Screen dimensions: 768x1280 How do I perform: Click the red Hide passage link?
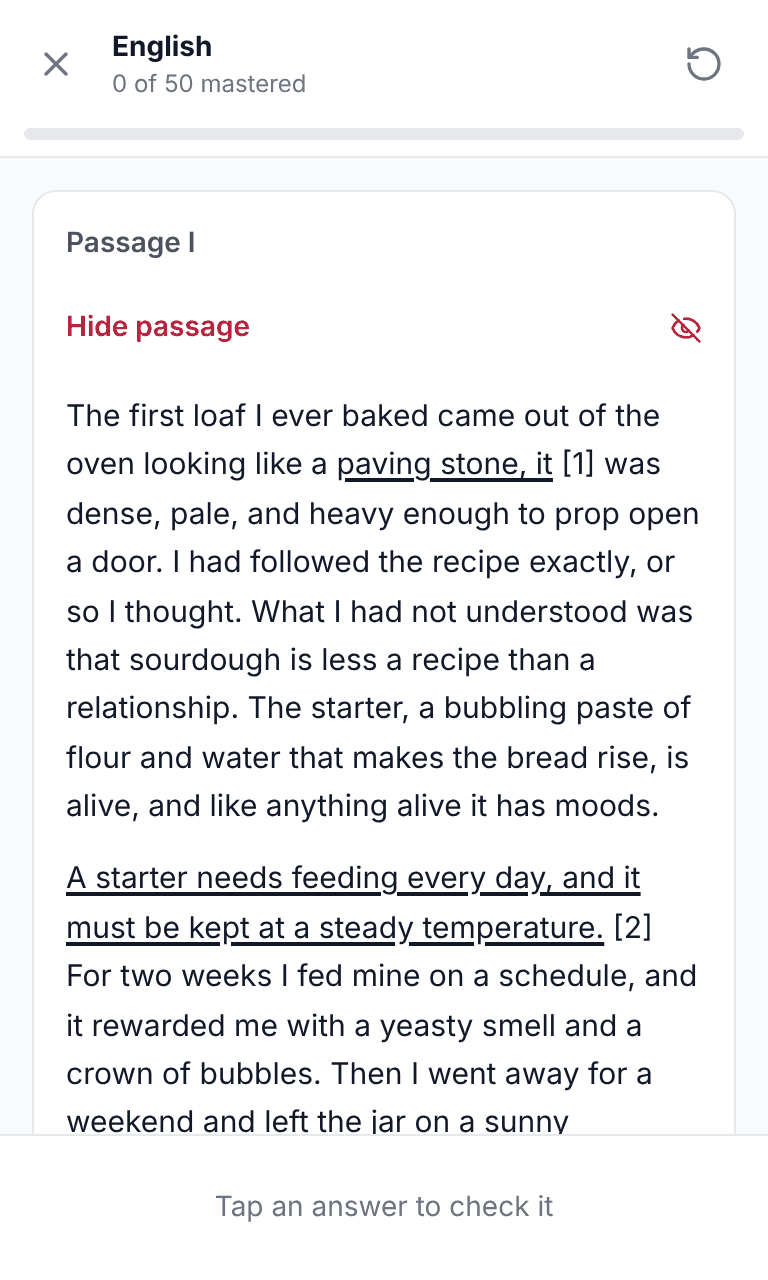pyautogui.click(x=158, y=327)
